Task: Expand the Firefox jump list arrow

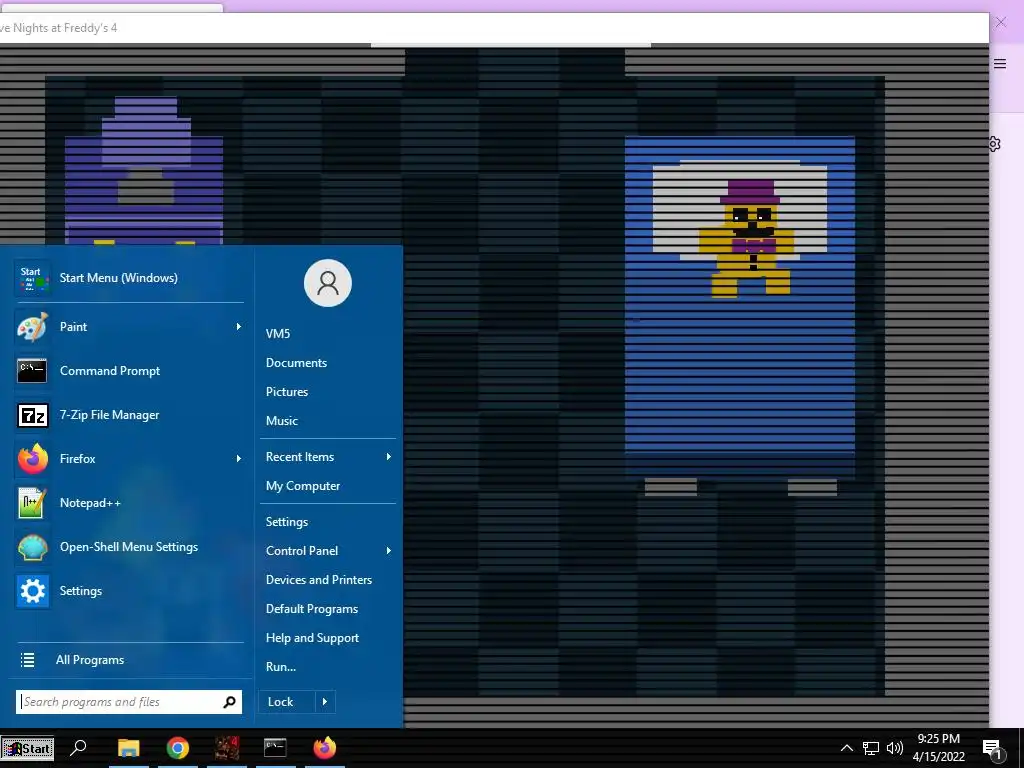Action: pyautogui.click(x=238, y=458)
